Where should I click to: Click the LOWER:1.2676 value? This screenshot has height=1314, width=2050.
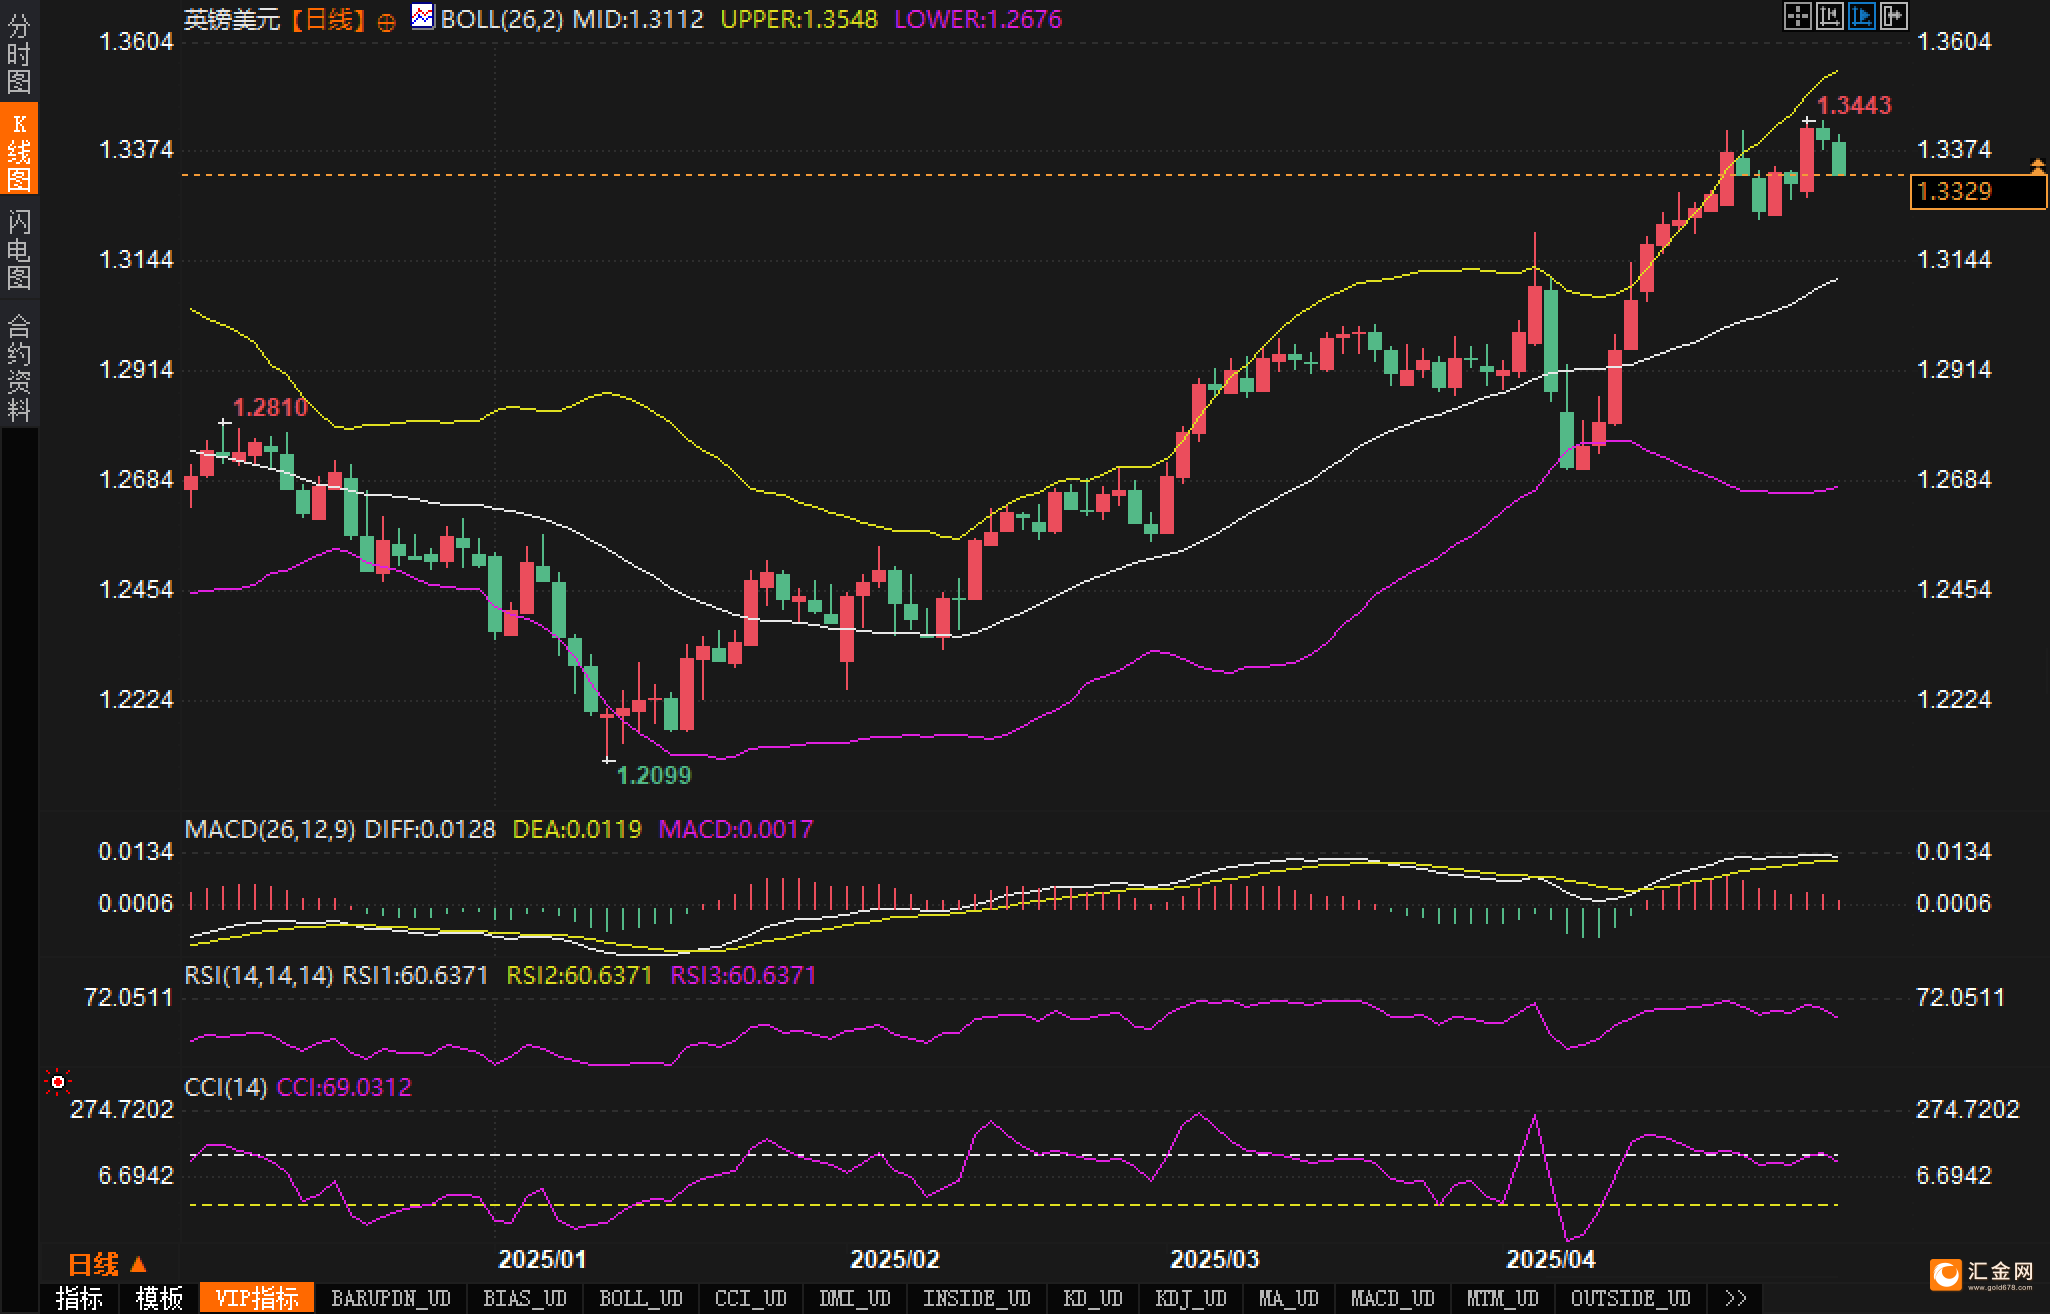click(978, 19)
